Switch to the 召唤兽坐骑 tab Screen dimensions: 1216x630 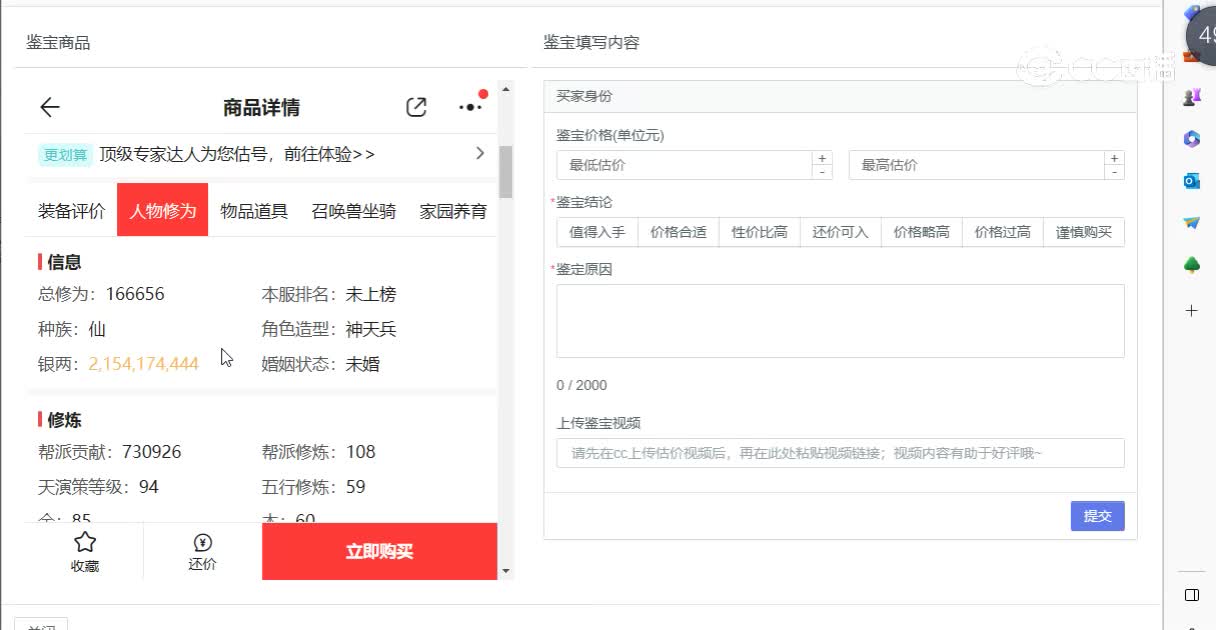354,211
